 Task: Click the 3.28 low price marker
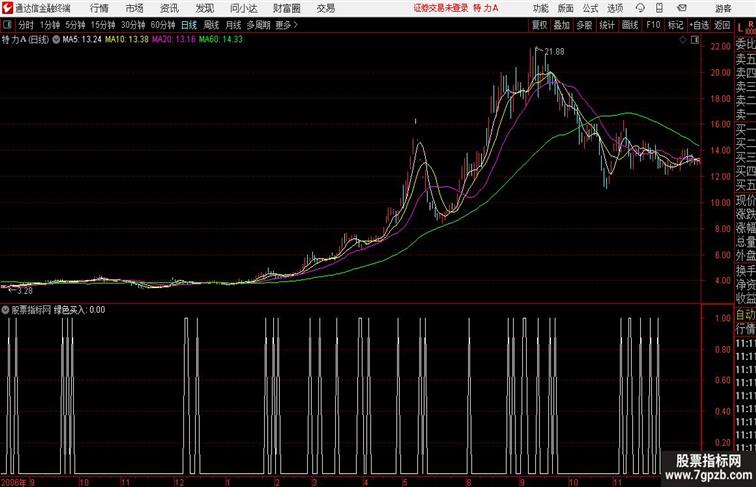click(25, 291)
